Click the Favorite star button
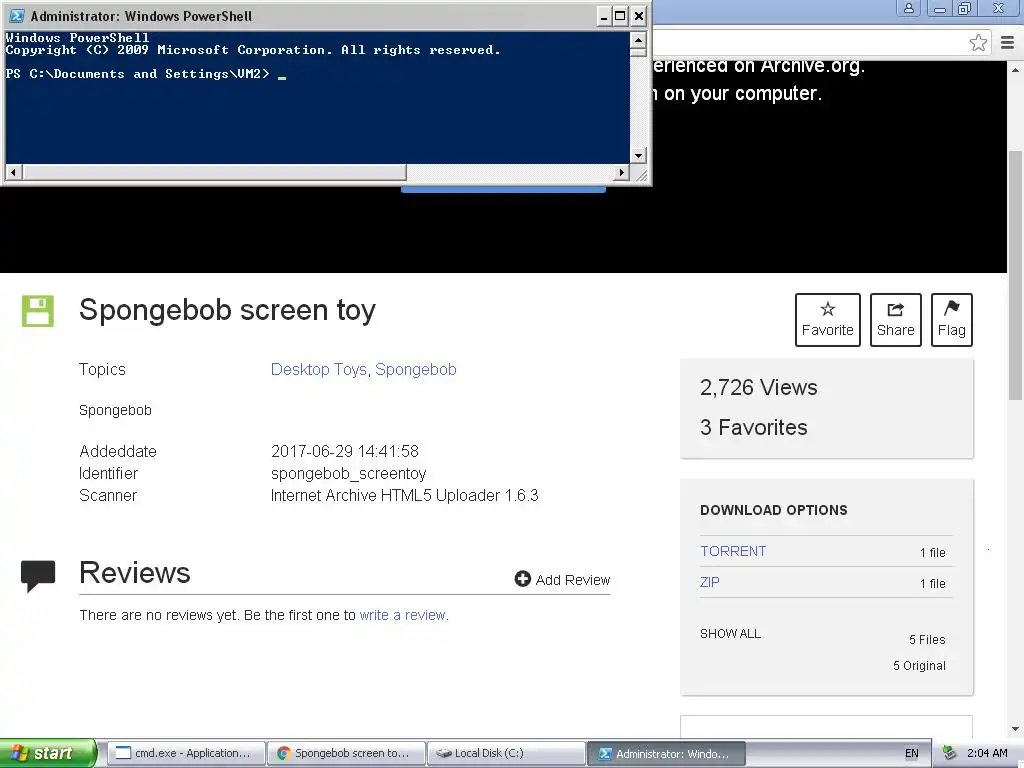The image size is (1024, 768). point(827,319)
